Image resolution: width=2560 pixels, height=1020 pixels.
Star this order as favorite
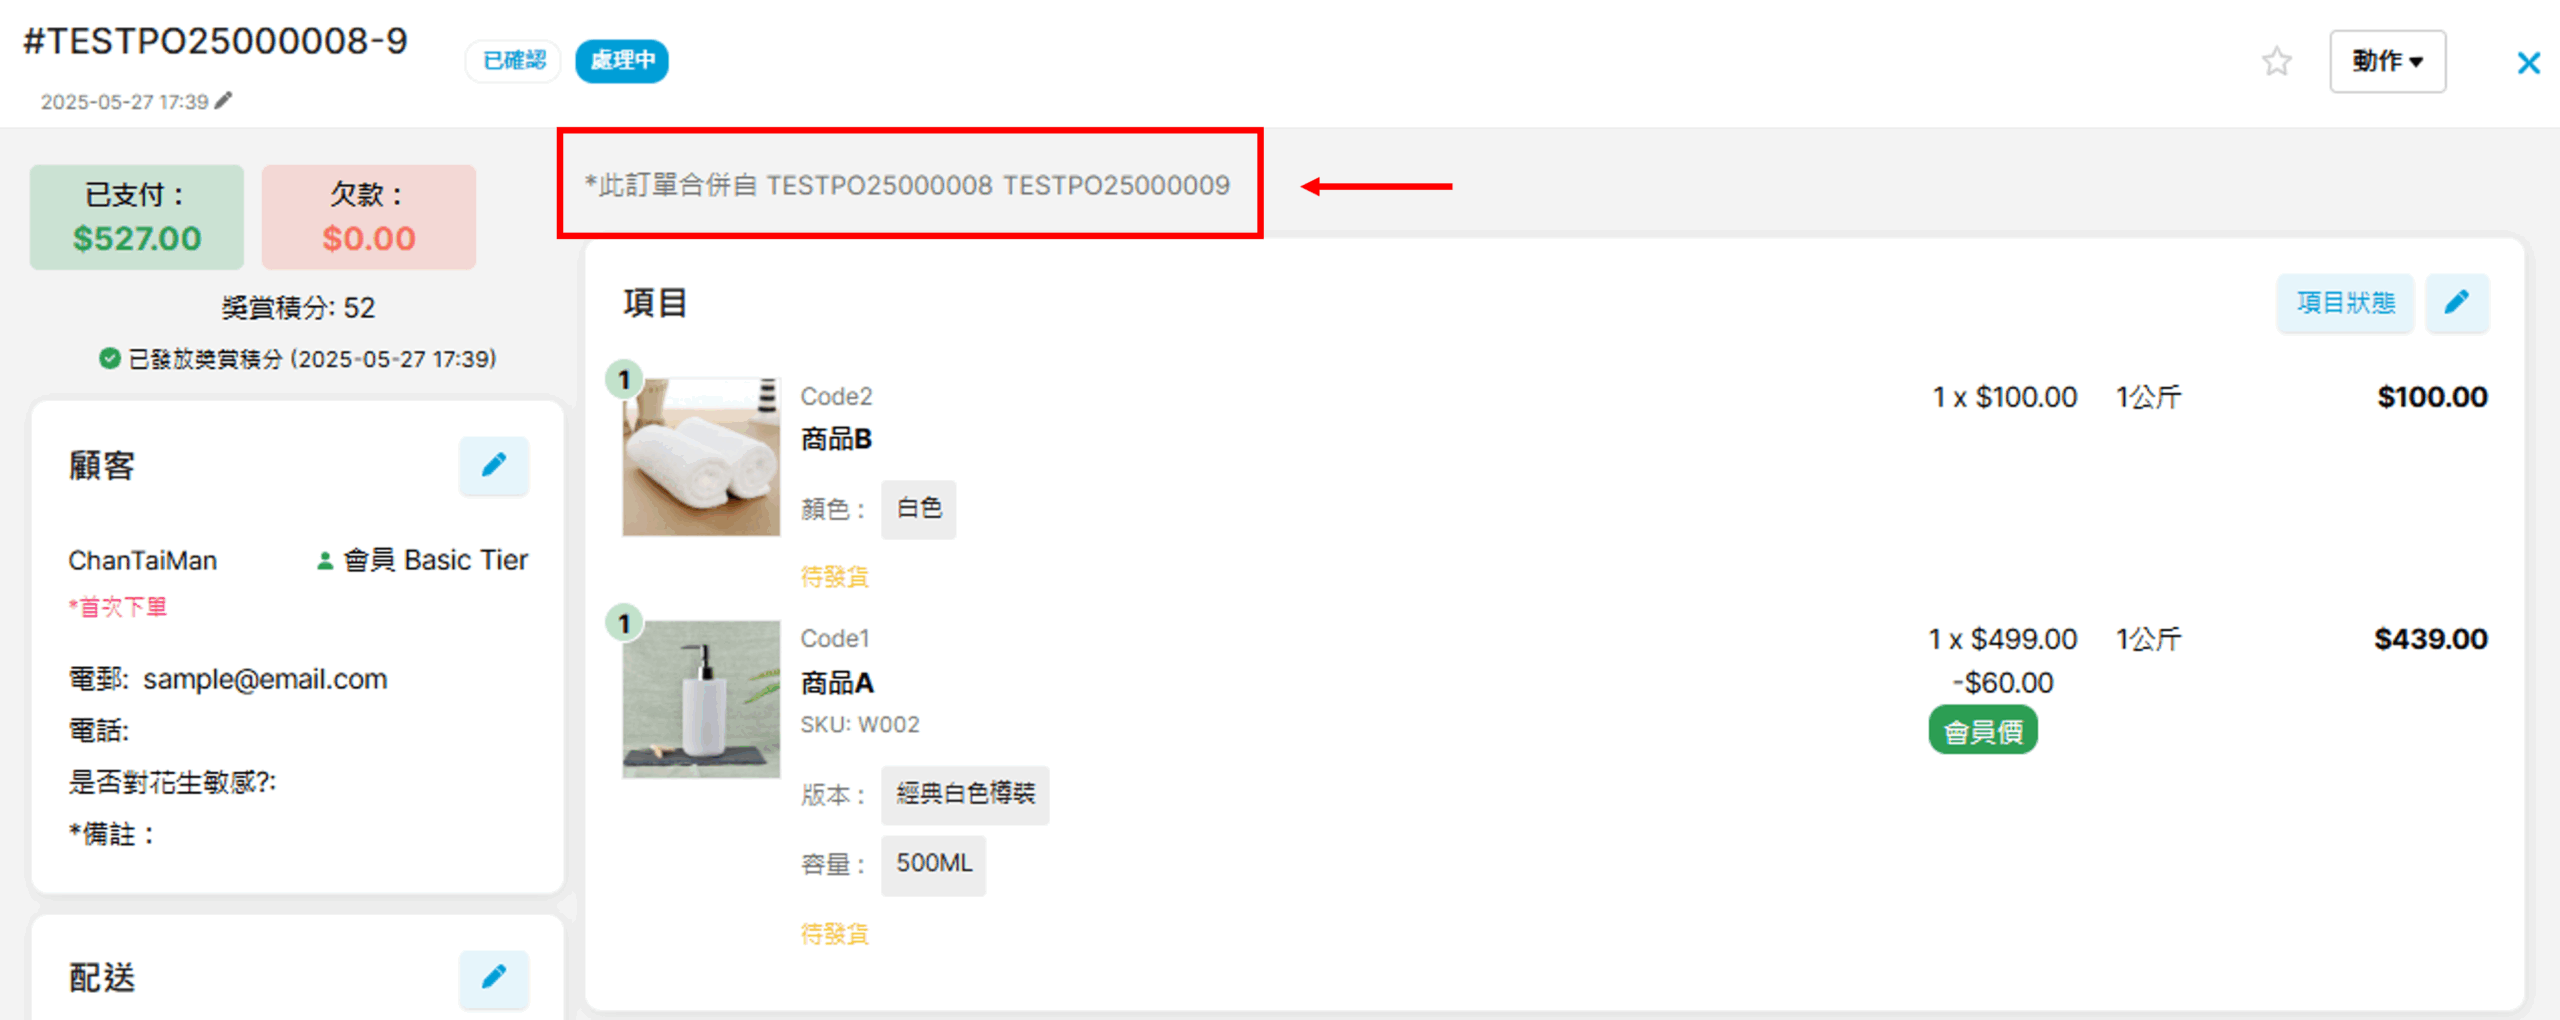point(2276,62)
